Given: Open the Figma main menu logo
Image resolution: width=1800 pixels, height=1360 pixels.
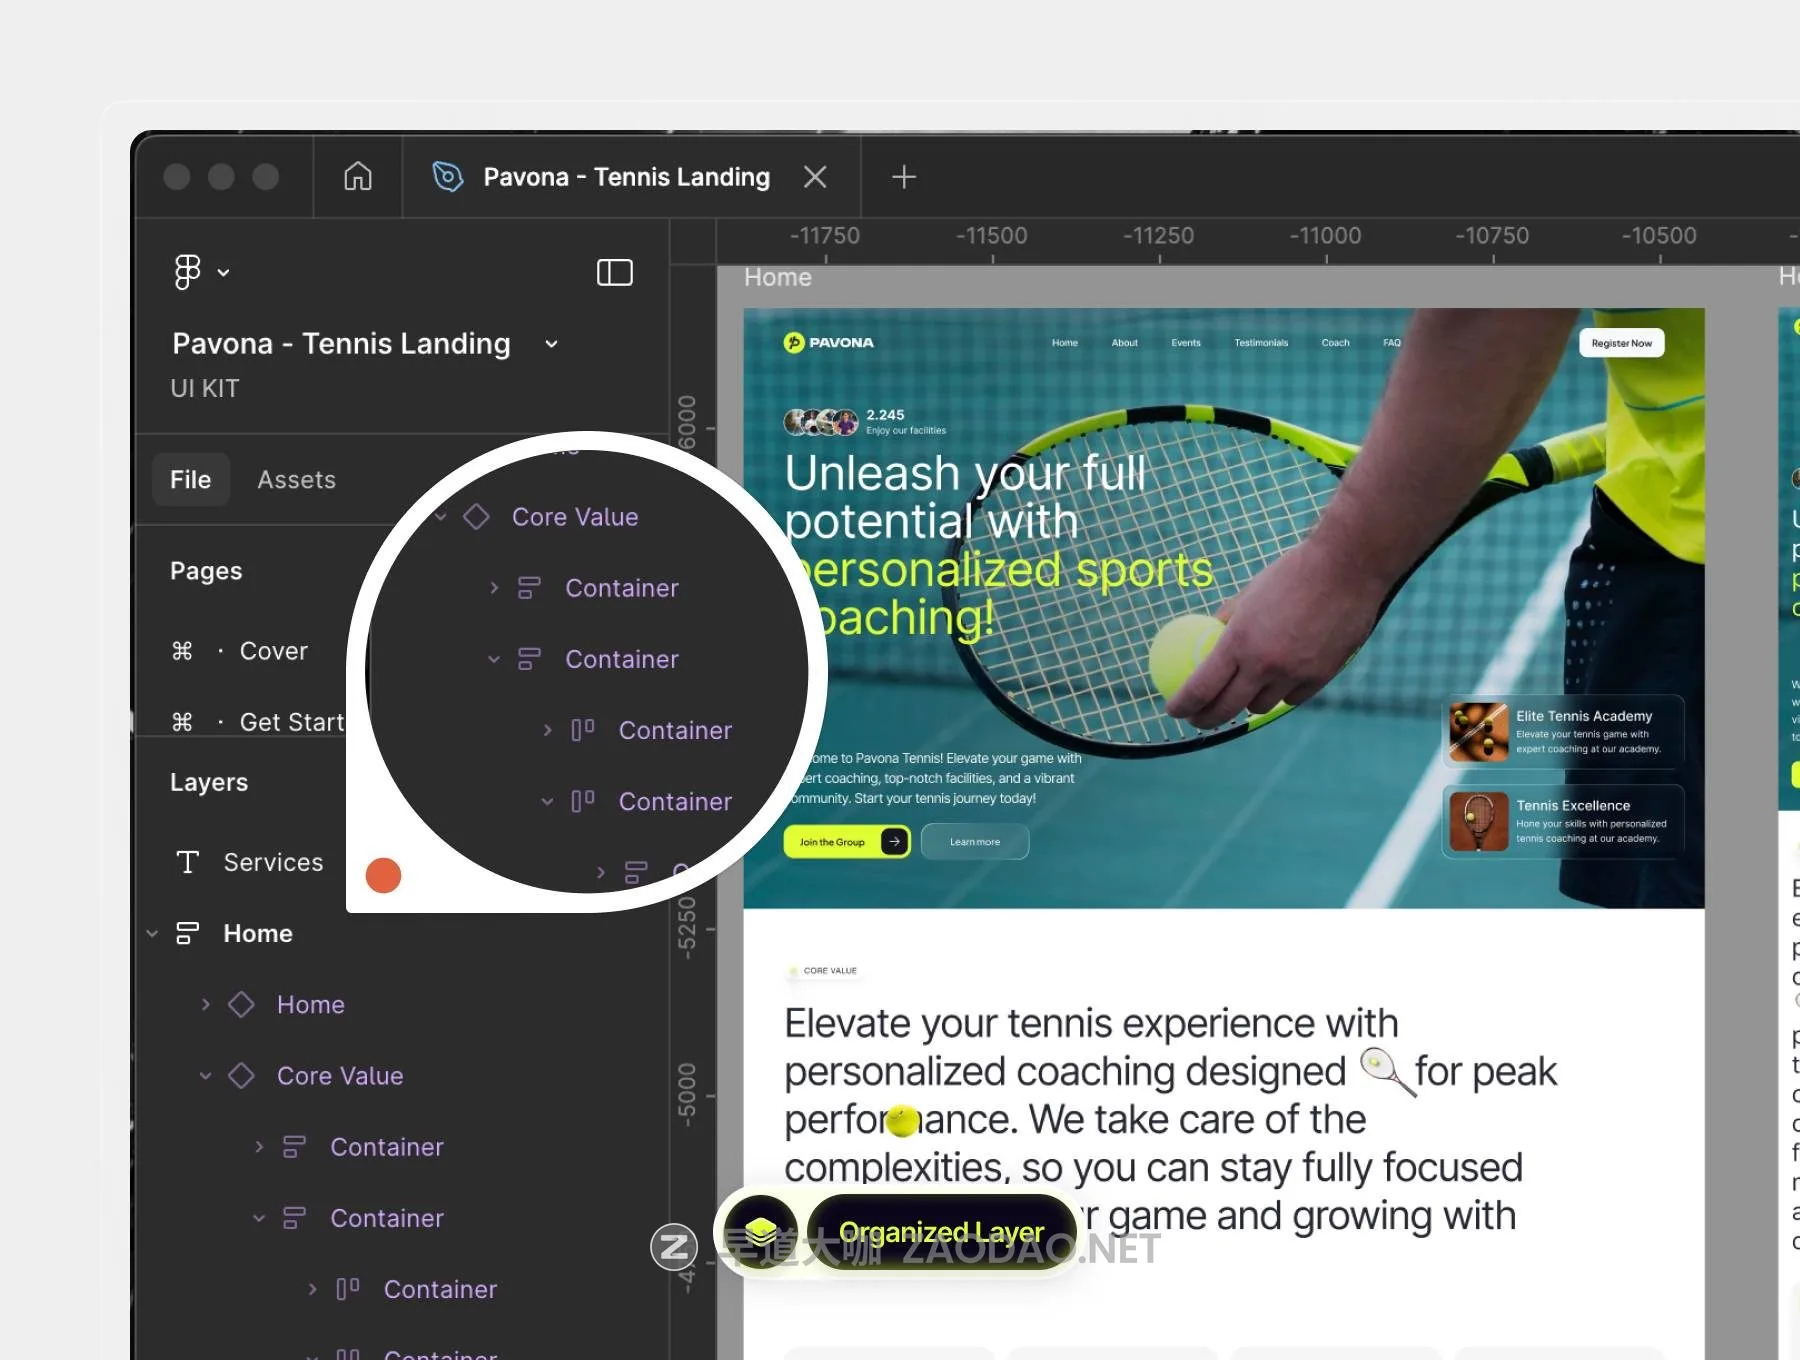Looking at the screenshot, I should pos(188,272).
